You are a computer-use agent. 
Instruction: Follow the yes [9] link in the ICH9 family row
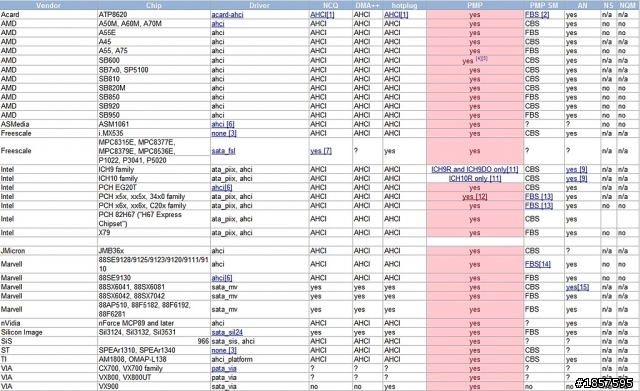(576, 169)
